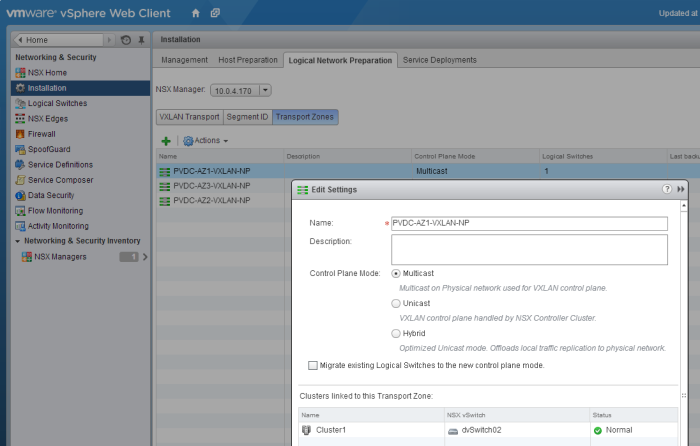Image resolution: width=700 pixels, height=446 pixels.
Task: Sort by Name column header
Action: click(220, 156)
